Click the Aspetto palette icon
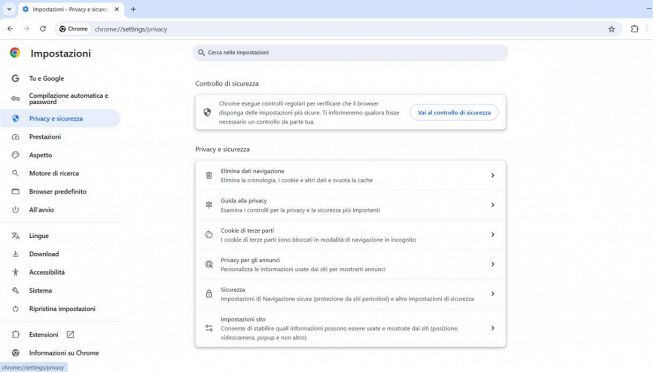 pos(15,155)
